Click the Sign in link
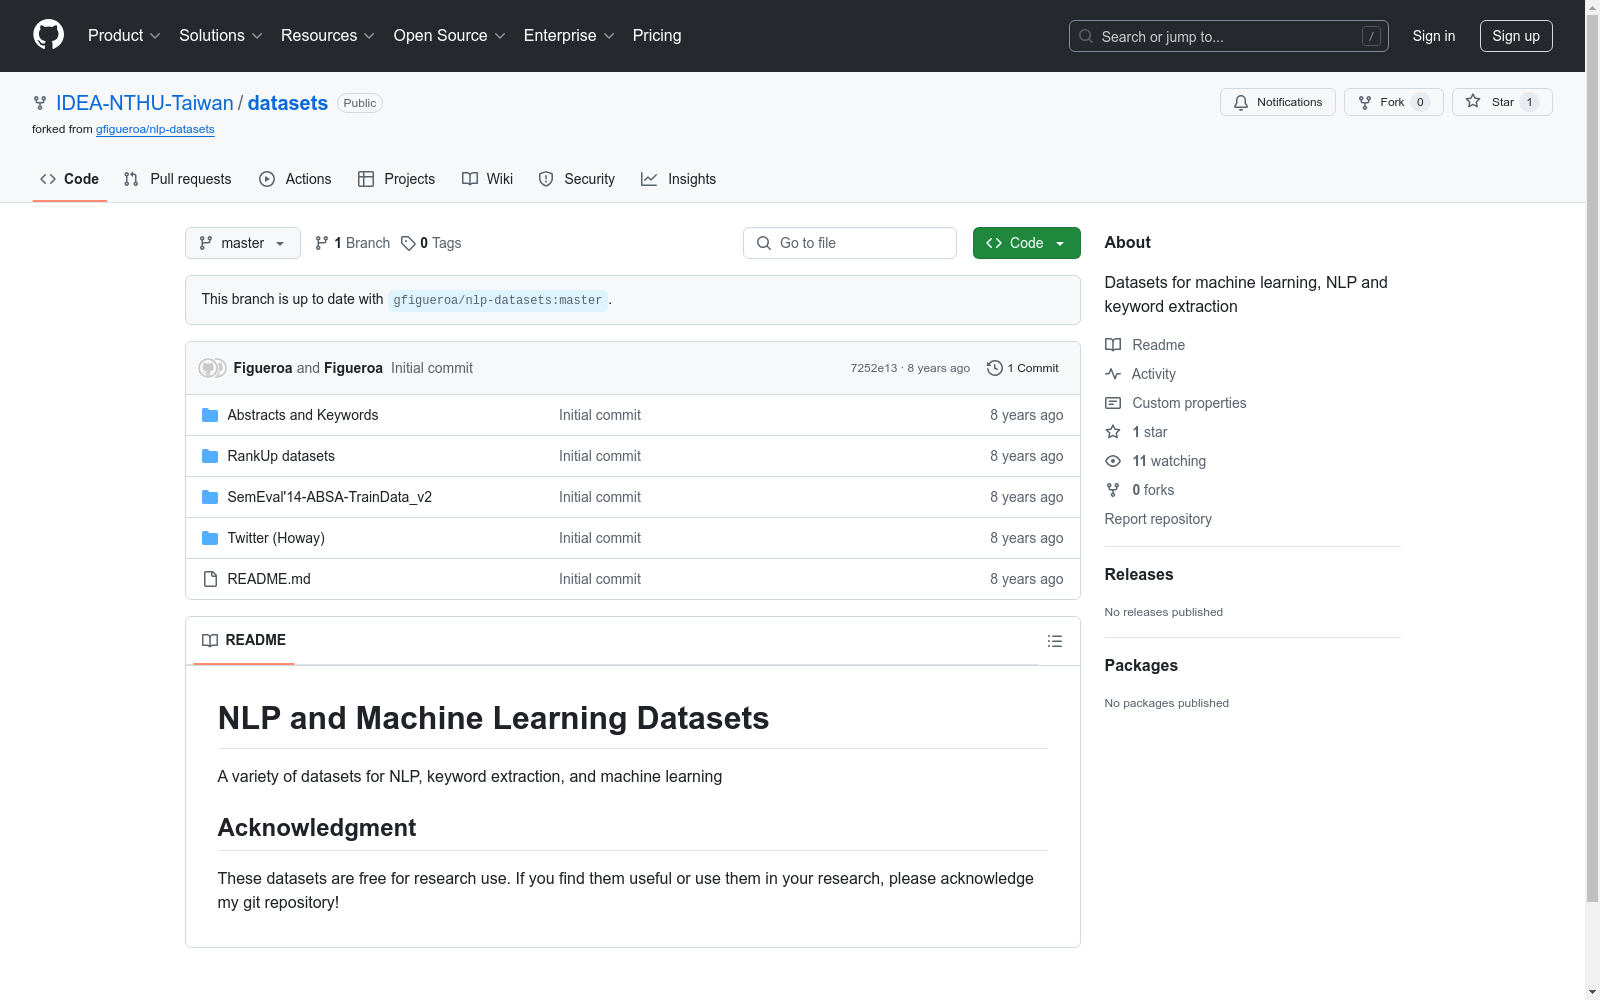Screen dimensions: 1600x1000 point(1434,36)
